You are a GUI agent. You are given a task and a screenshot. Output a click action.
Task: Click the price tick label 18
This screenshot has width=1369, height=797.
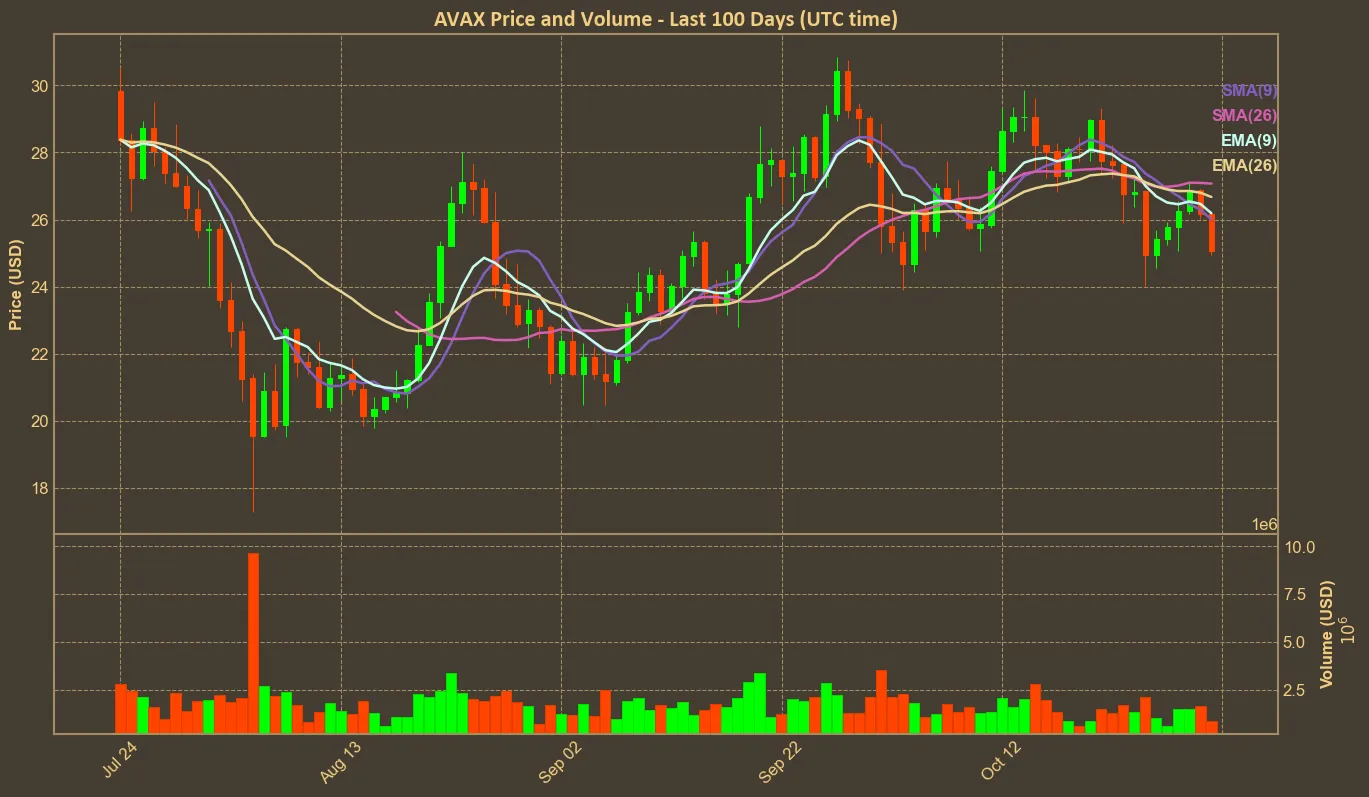40,488
